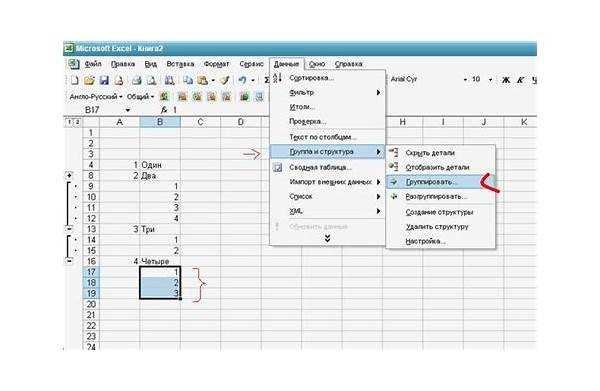This screenshot has width=600, height=391.
Task: Open the Англо-Русский dropdown
Action: 121,97
